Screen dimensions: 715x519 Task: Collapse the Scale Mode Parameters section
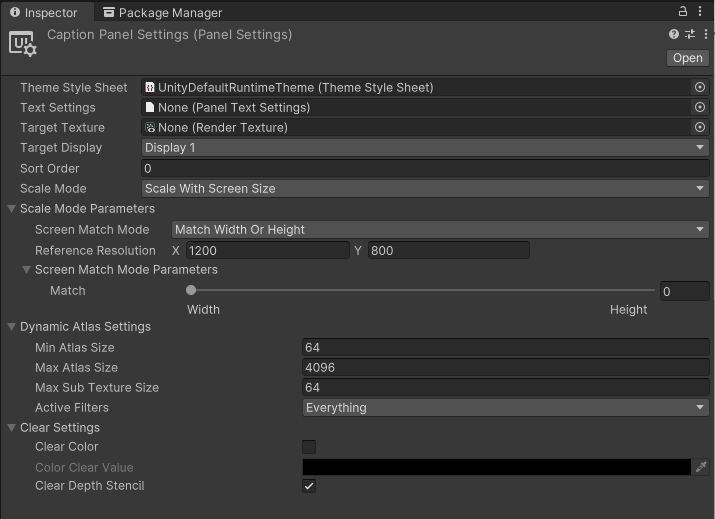click(x=12, y=209)
